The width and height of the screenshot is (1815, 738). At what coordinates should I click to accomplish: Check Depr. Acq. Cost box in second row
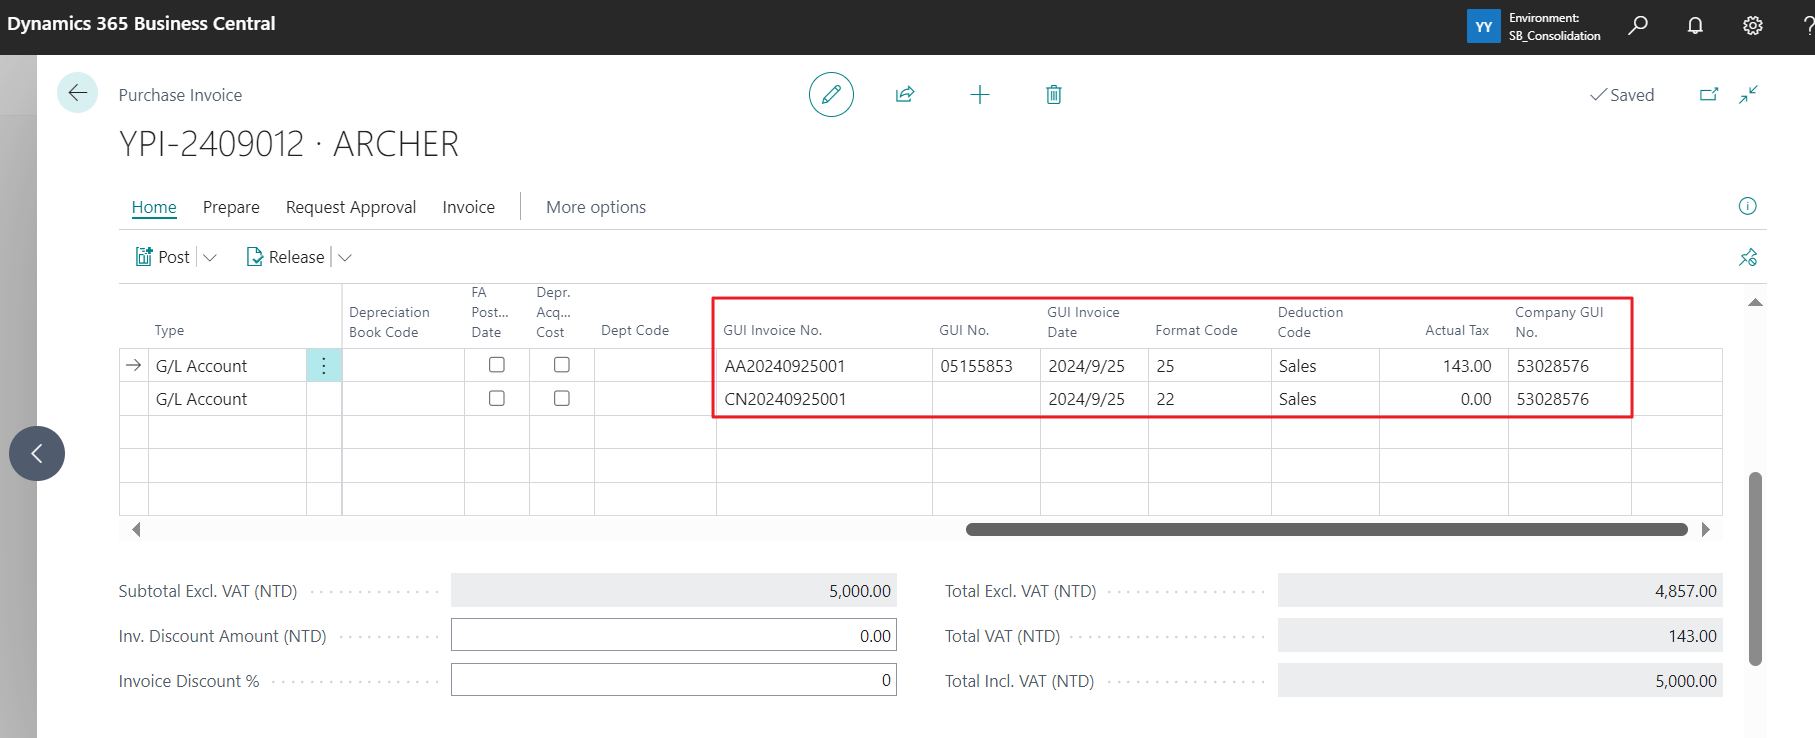pos(562,398)
